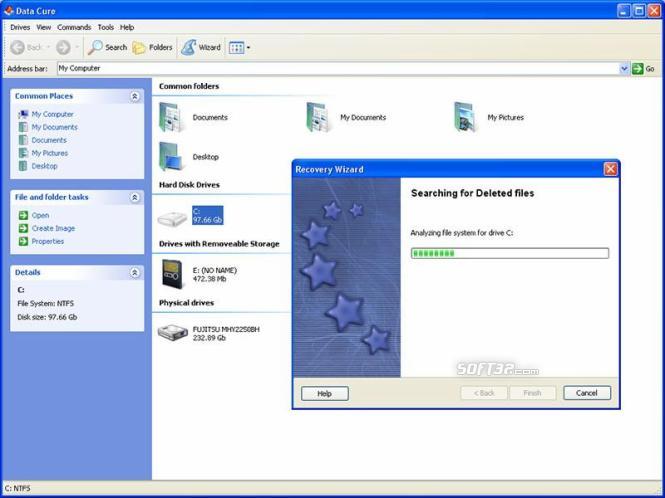This screenshot has height=498, width=665.
Task: Select My Pictures folder icon
Action: pyautogui.click(x=466, y=118)
